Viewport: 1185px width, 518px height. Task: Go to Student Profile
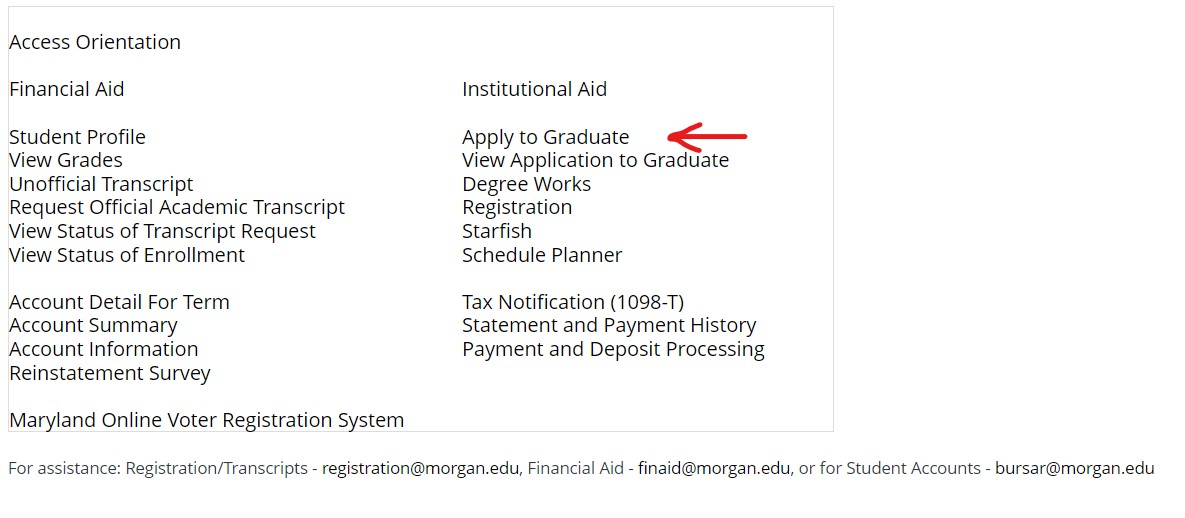[x=77, y=137]
